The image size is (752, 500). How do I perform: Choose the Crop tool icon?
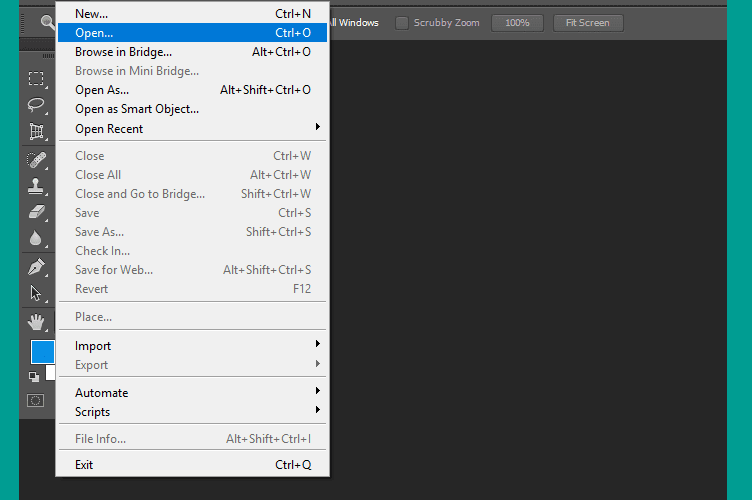(x=36, y=131)
